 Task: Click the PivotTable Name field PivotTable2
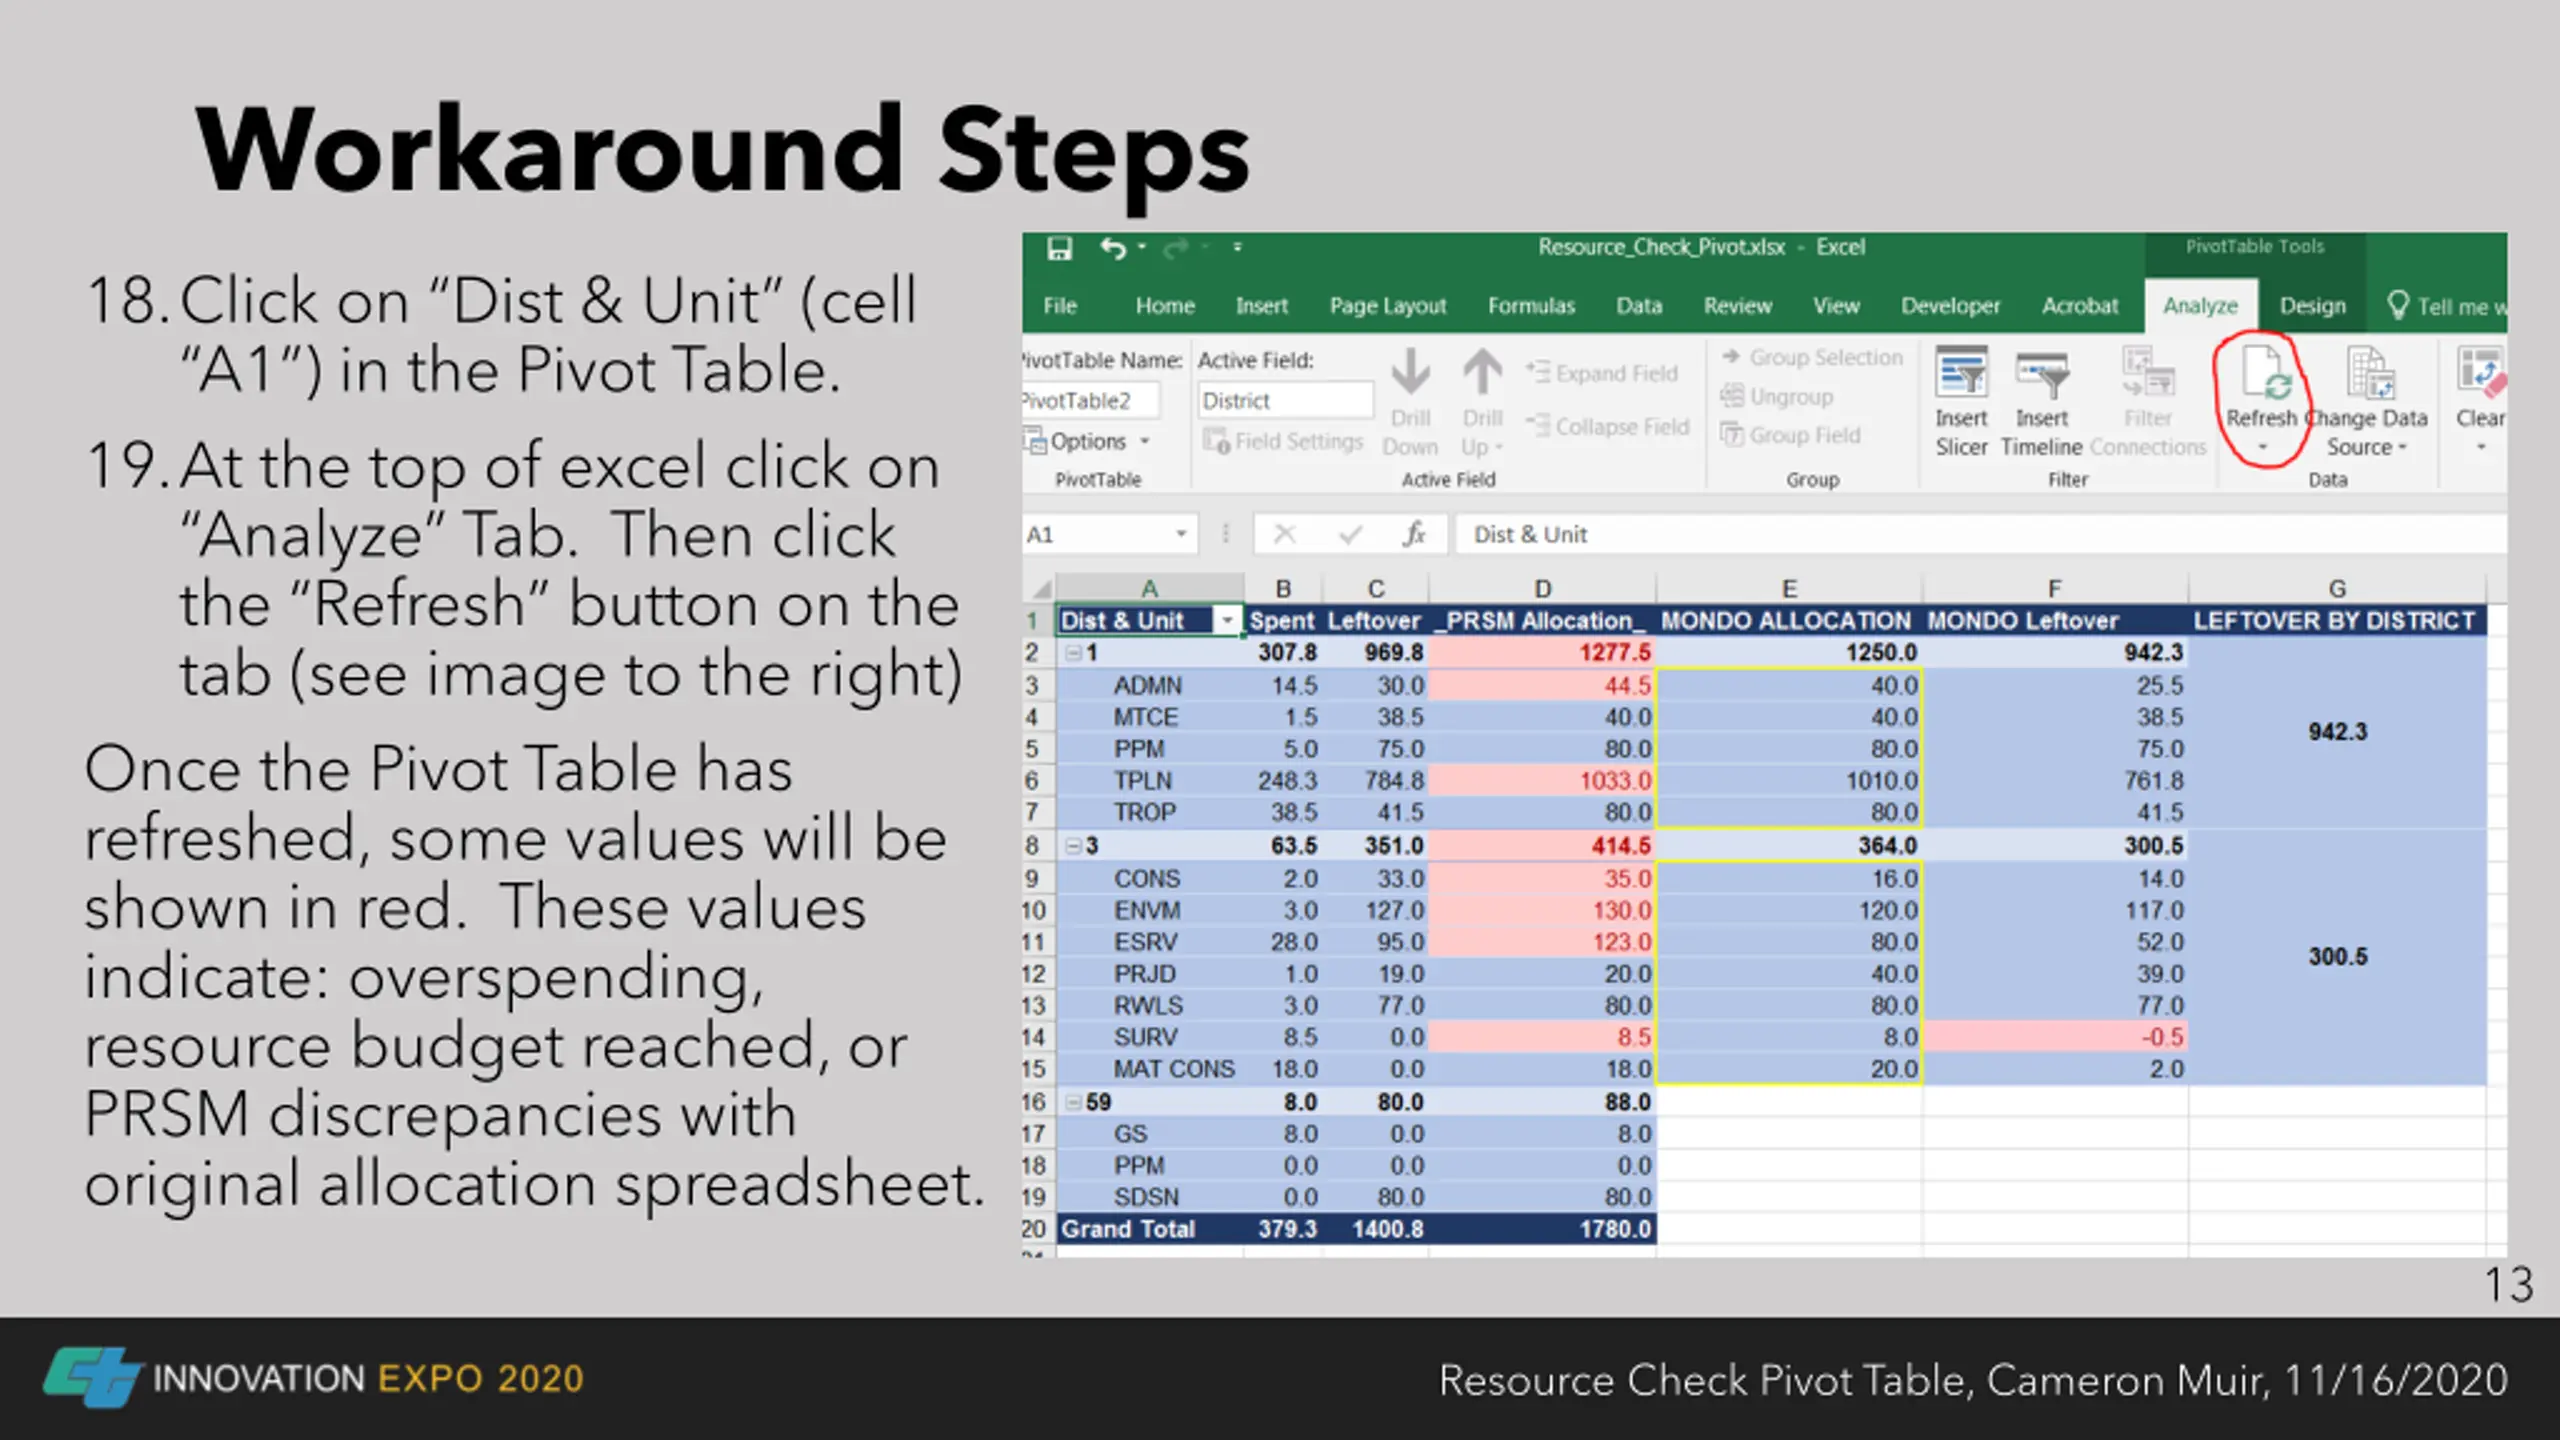coord(1090,401)
